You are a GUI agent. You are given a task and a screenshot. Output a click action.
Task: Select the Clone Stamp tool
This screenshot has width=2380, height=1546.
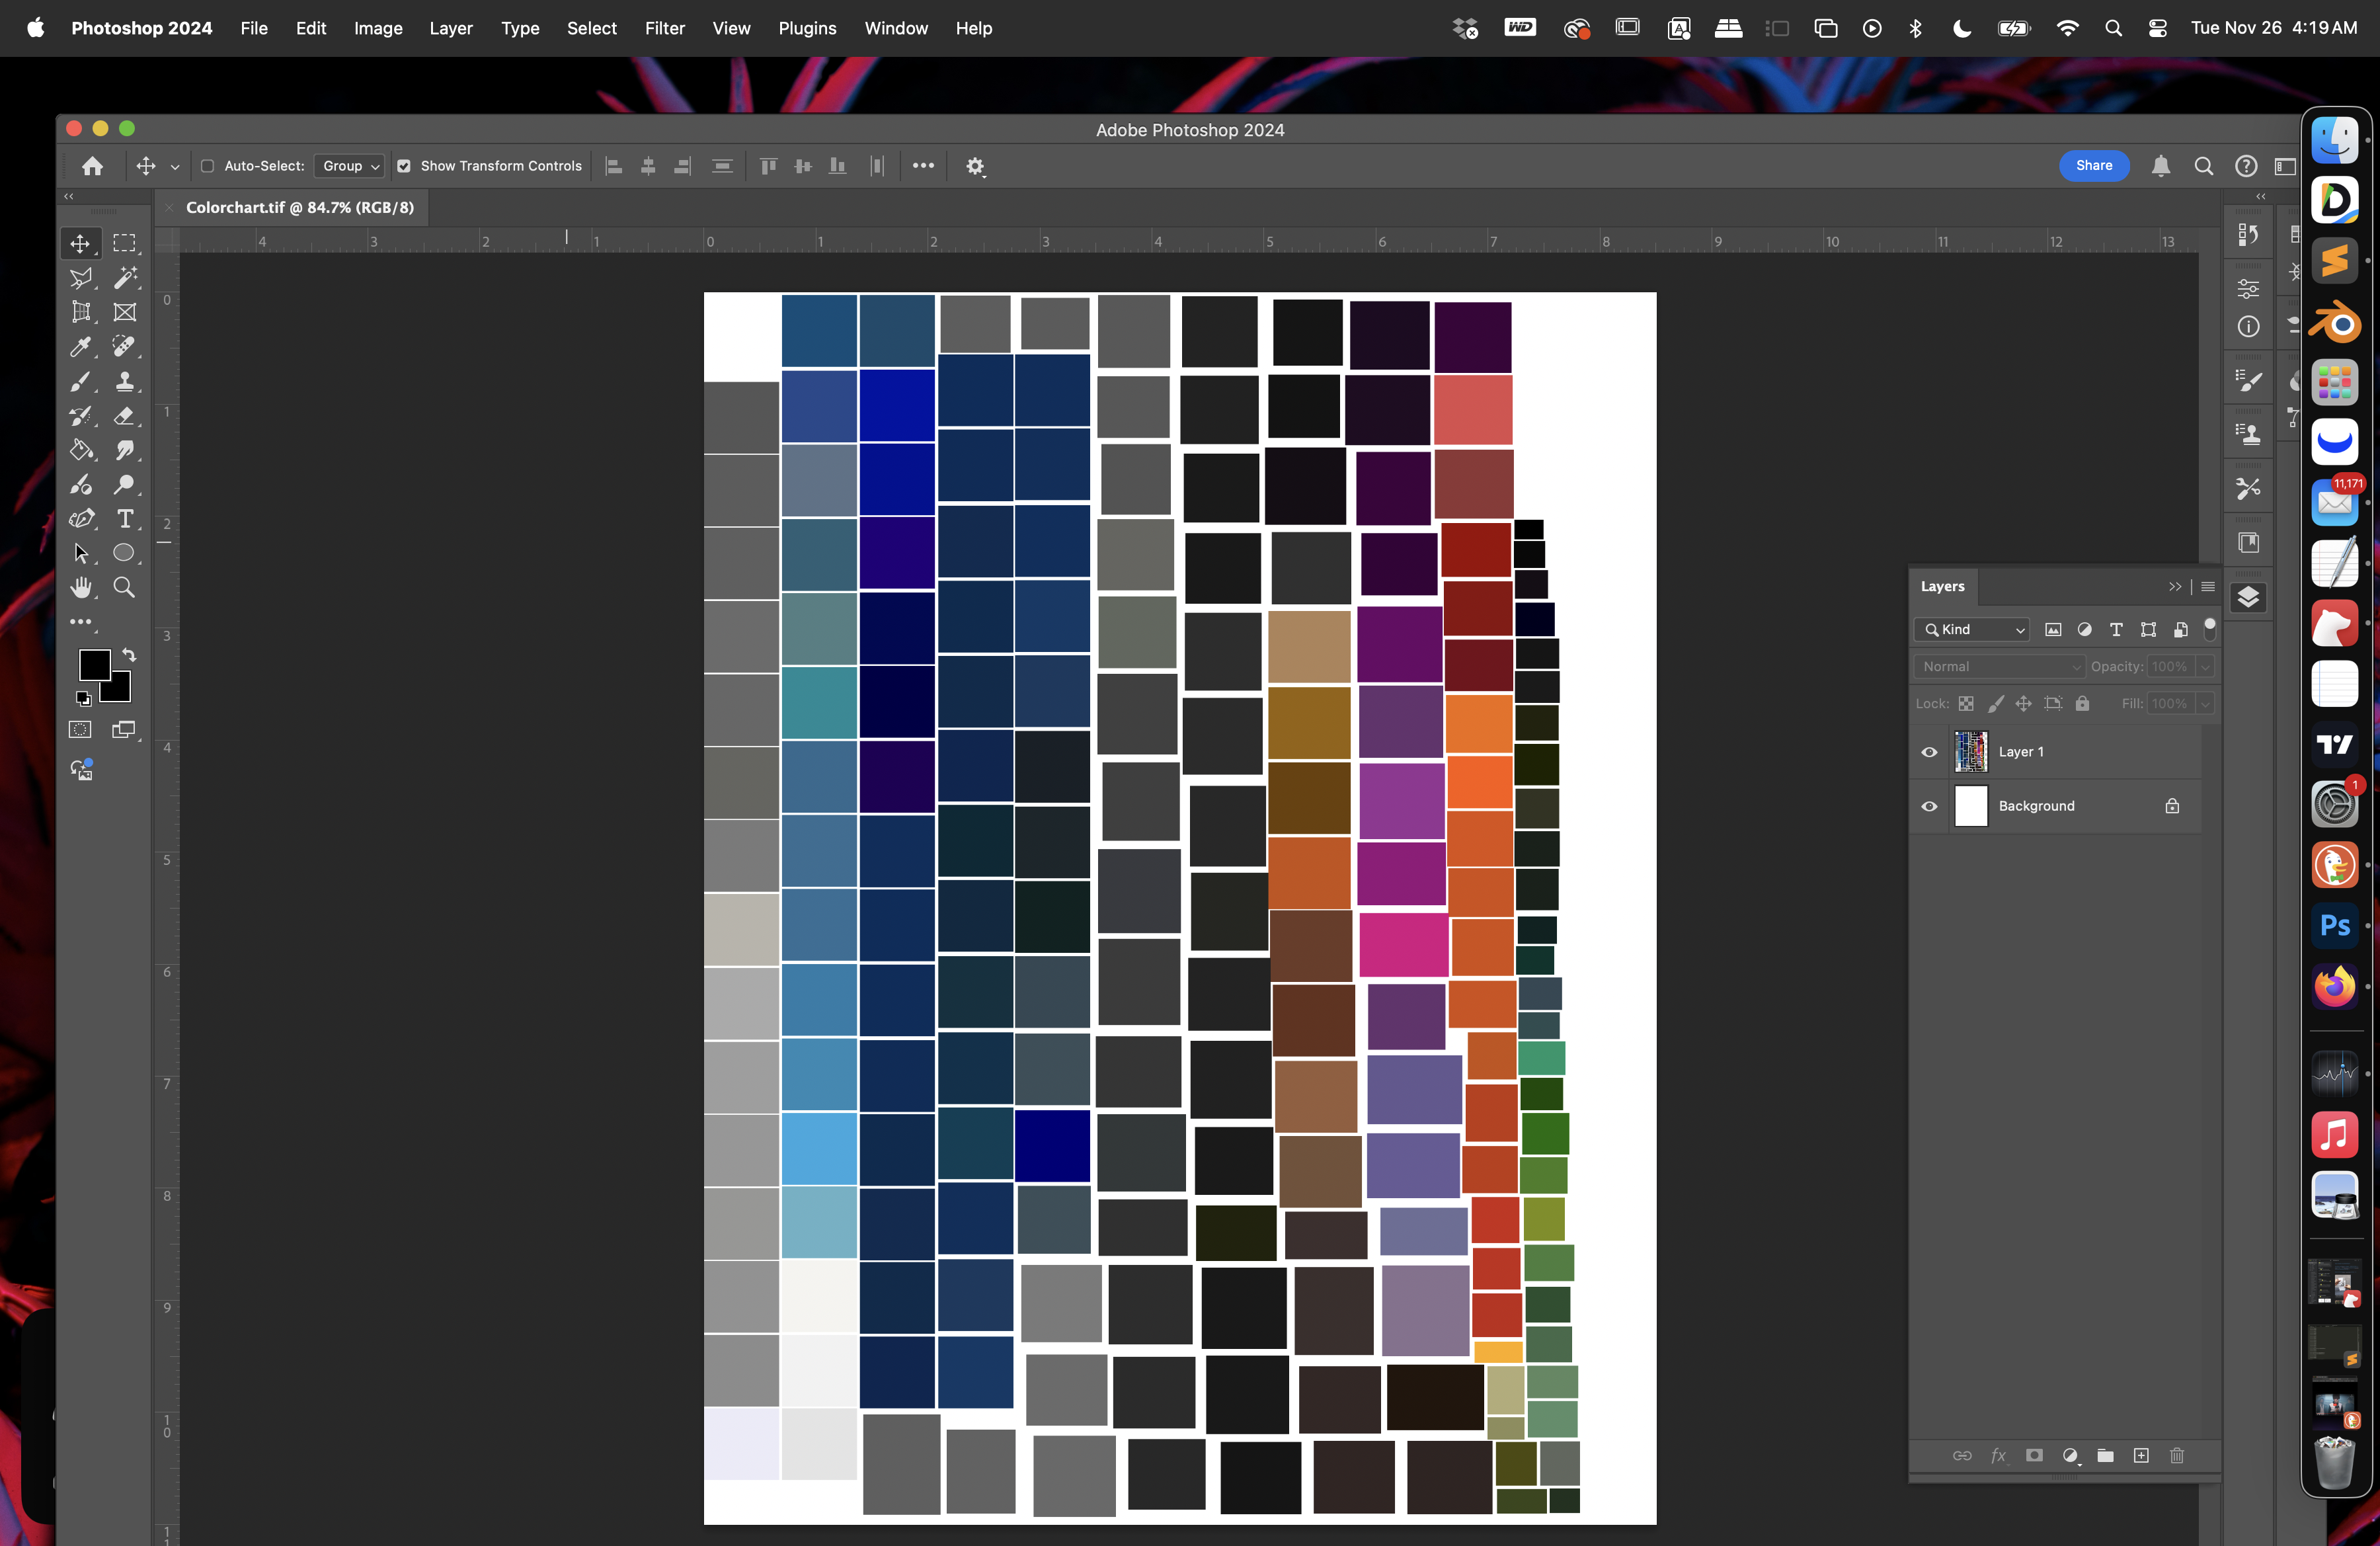coord(124,381)
